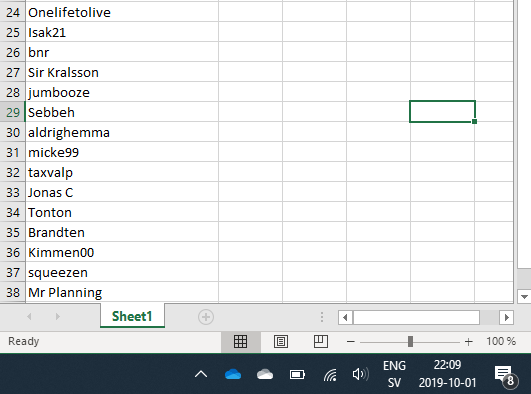Select cell containing bnr
This screenshot has height=394, width=531.
pyautogui.click(x=122, y=52)
